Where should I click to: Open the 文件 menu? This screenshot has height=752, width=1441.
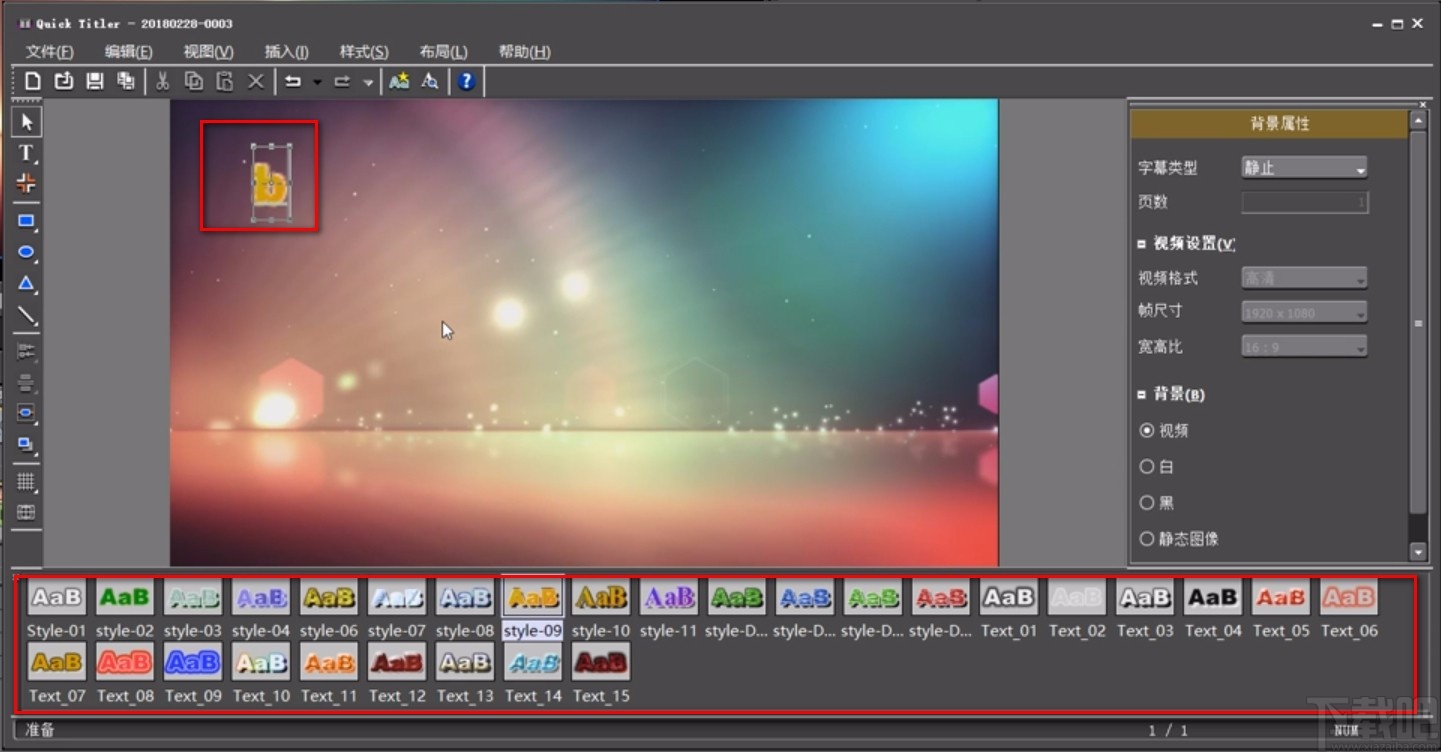49,52
